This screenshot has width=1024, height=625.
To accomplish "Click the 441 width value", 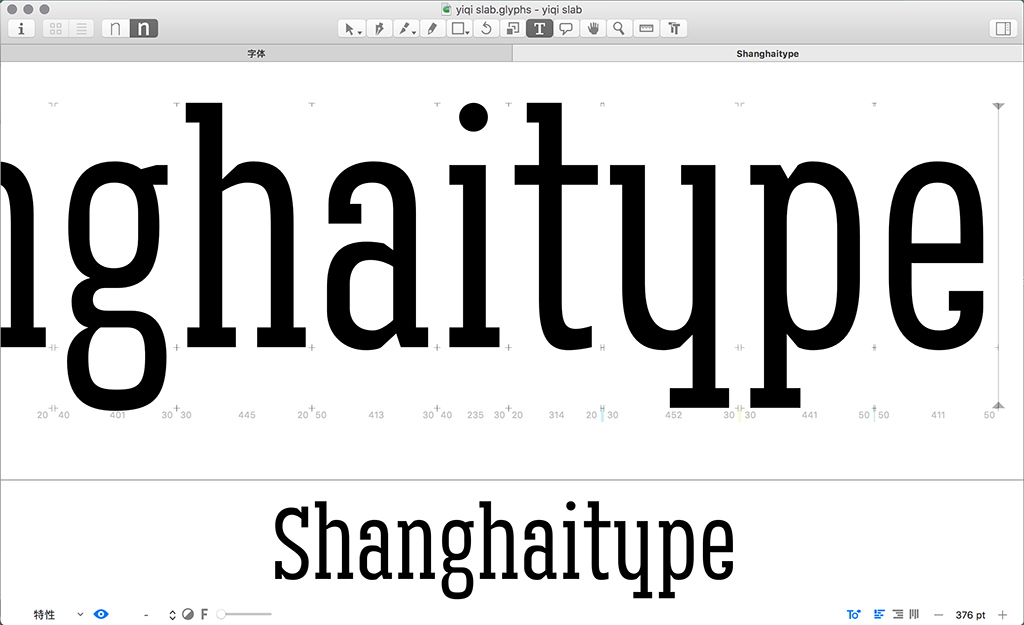I will [810, 415].
